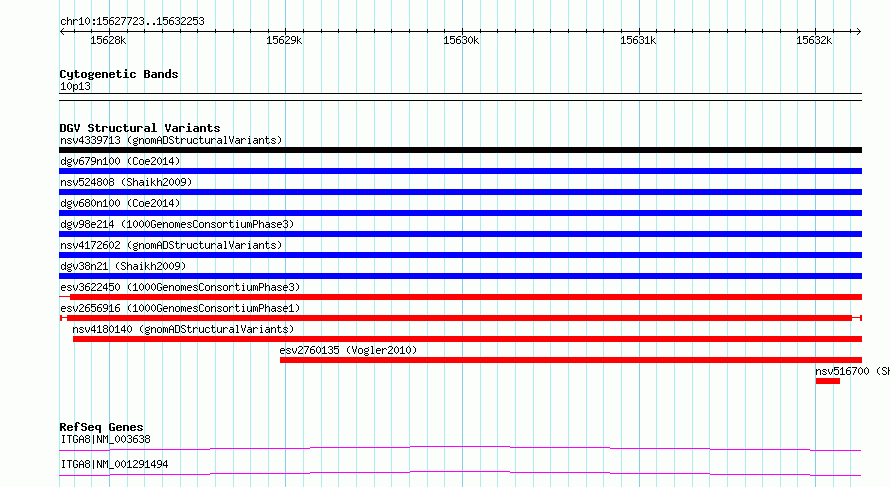
Task: Click the esv3622450 (1000GenomesConsortiumPhase3) label
Action: point(180,287)
